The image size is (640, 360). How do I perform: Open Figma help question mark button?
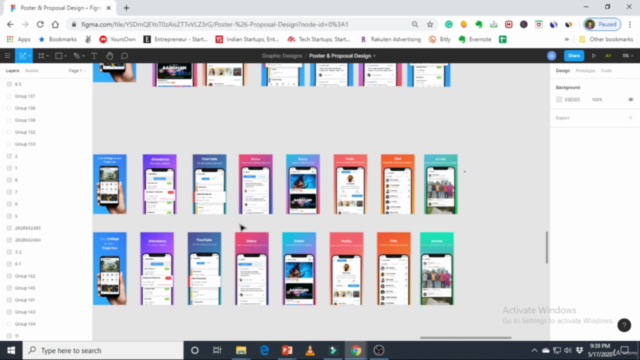(x=624, y=325)
